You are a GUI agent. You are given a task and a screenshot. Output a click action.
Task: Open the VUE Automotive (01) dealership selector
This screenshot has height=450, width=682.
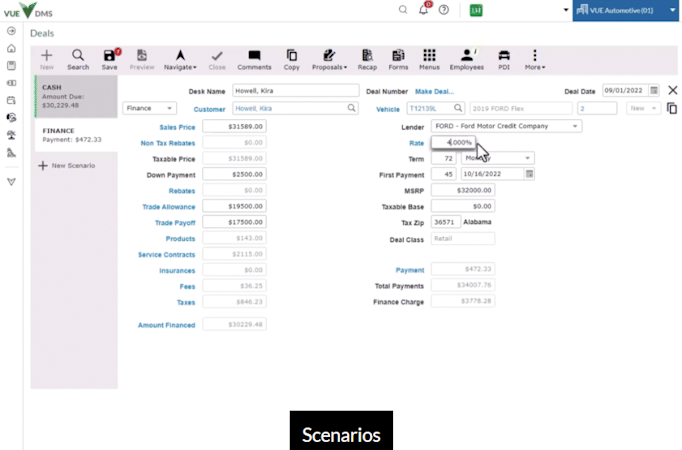click(625, 10)
